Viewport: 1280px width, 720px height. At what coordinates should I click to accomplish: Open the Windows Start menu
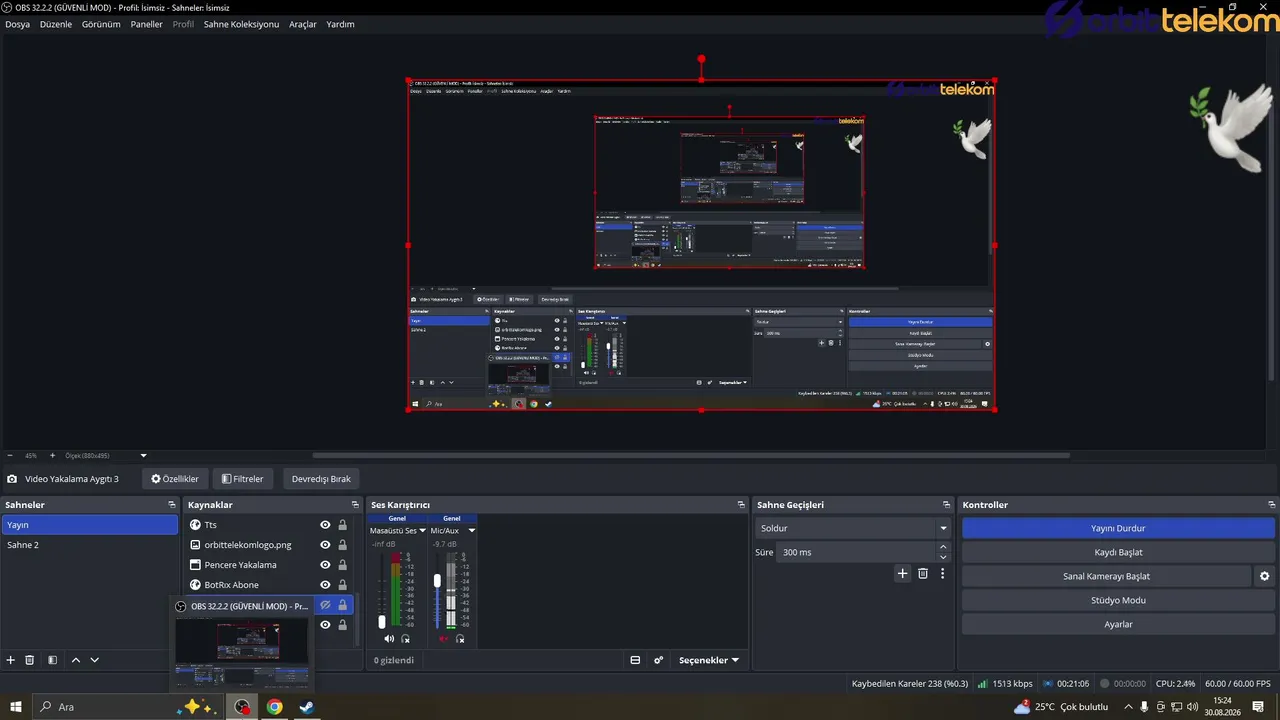pyautogui.click(x=16, y=707)
